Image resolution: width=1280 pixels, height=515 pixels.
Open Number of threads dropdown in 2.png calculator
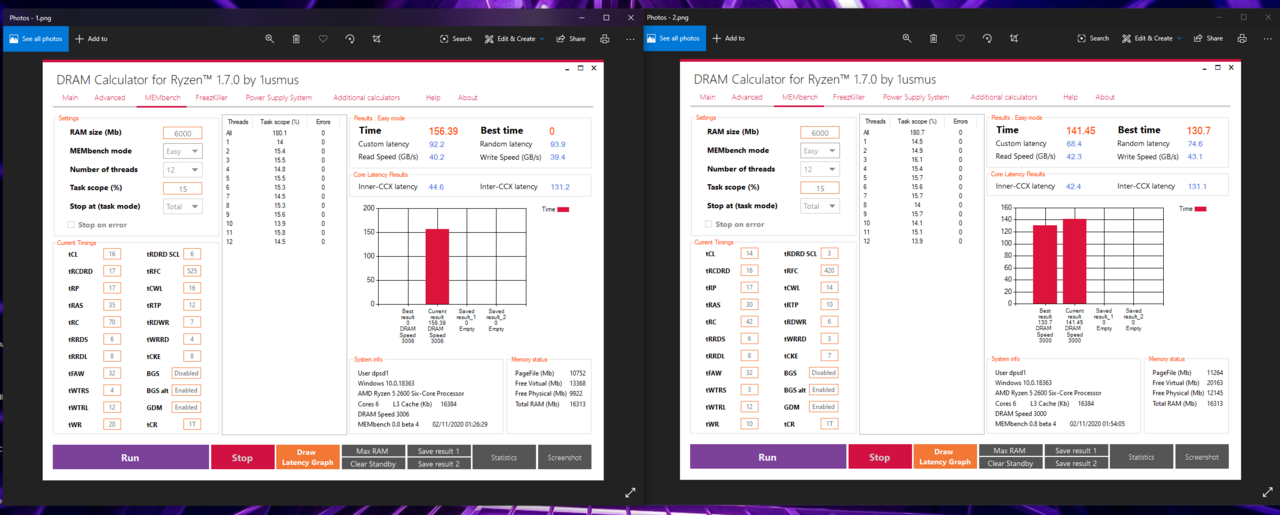pyautogui.click(x=820, y=169)
